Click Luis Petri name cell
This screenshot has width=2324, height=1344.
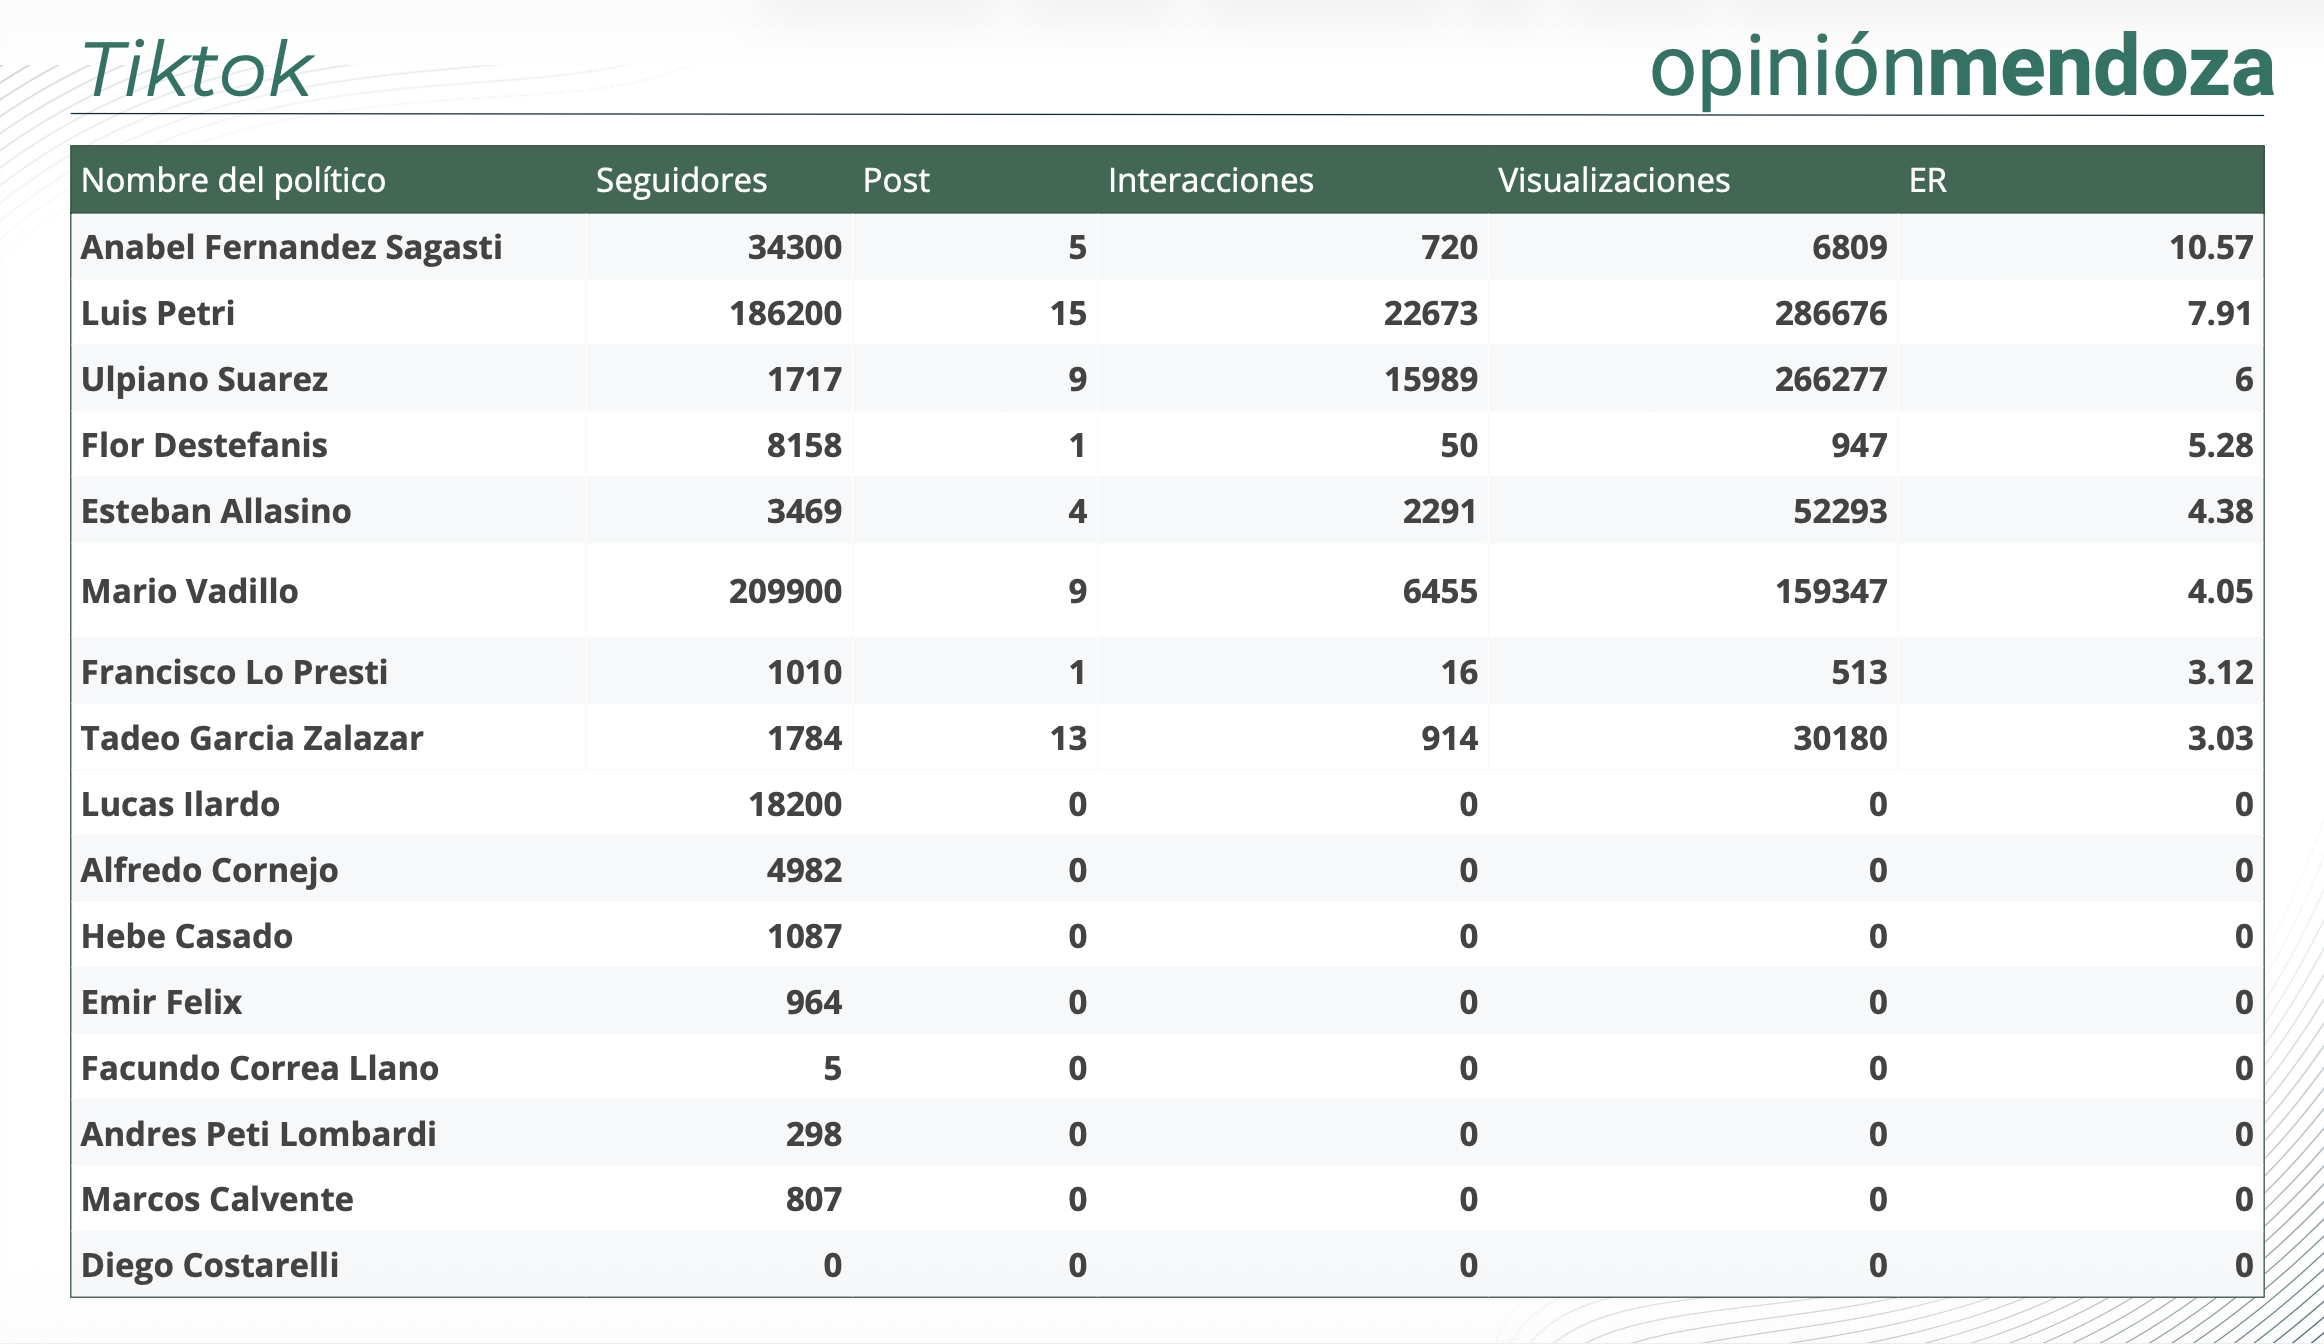pyautogui.click(x=158, y=313)
